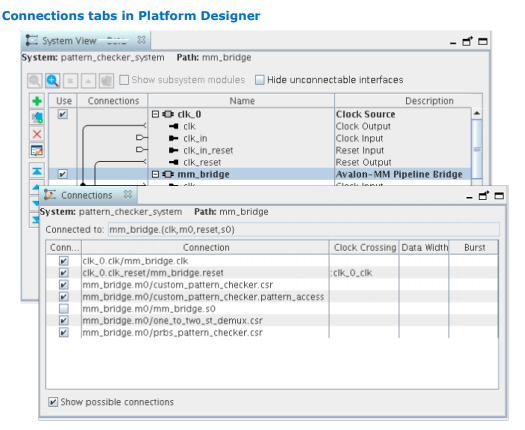Image resolution: width=525 pixels, height=430 pixels.
Task: Enable mm_bridge.m0/mm_bridge.s0 connection
Action: coord(64,309)
